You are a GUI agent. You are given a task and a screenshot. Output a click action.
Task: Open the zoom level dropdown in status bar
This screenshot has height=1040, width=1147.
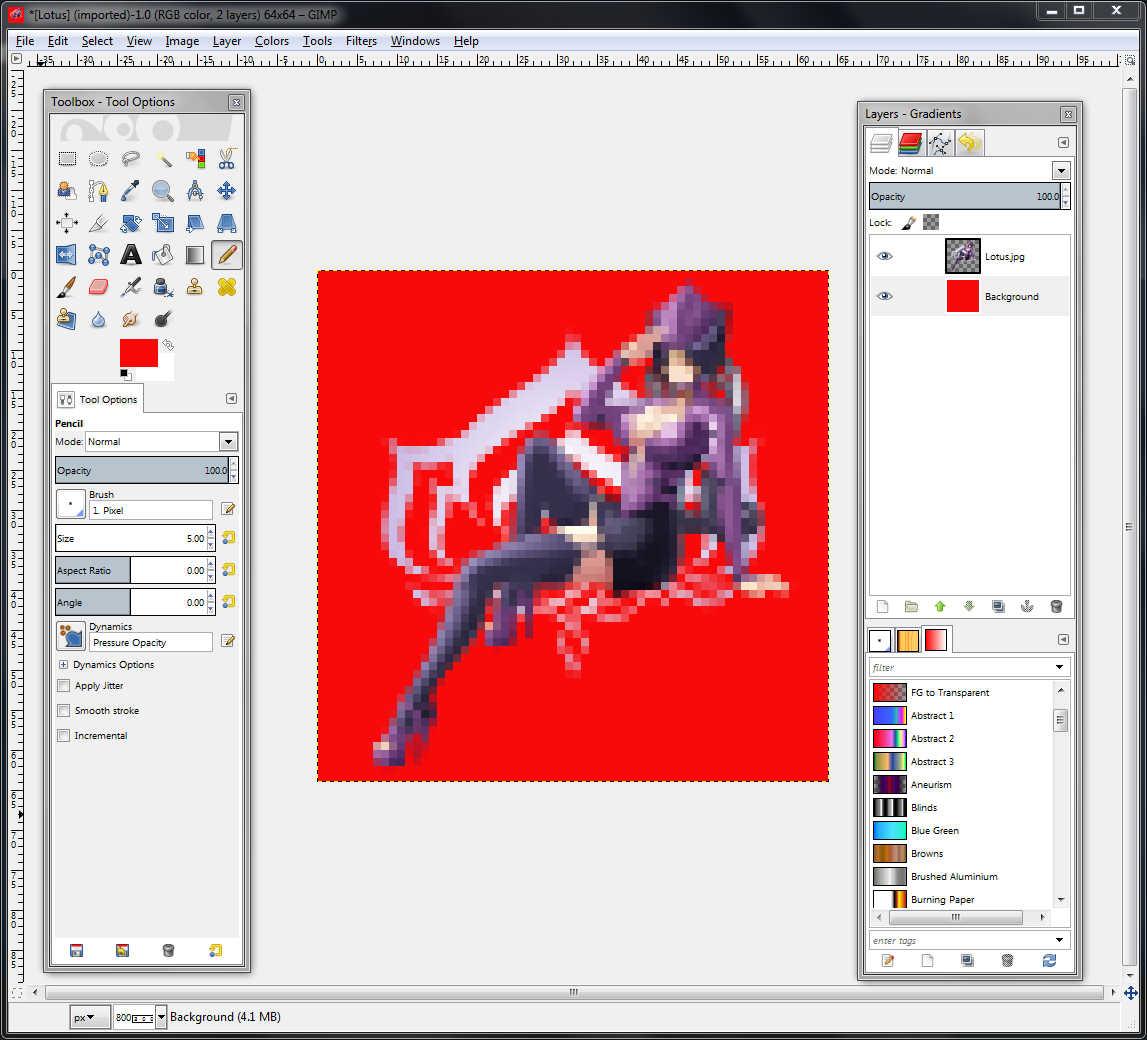click(x=161, y=1017)
